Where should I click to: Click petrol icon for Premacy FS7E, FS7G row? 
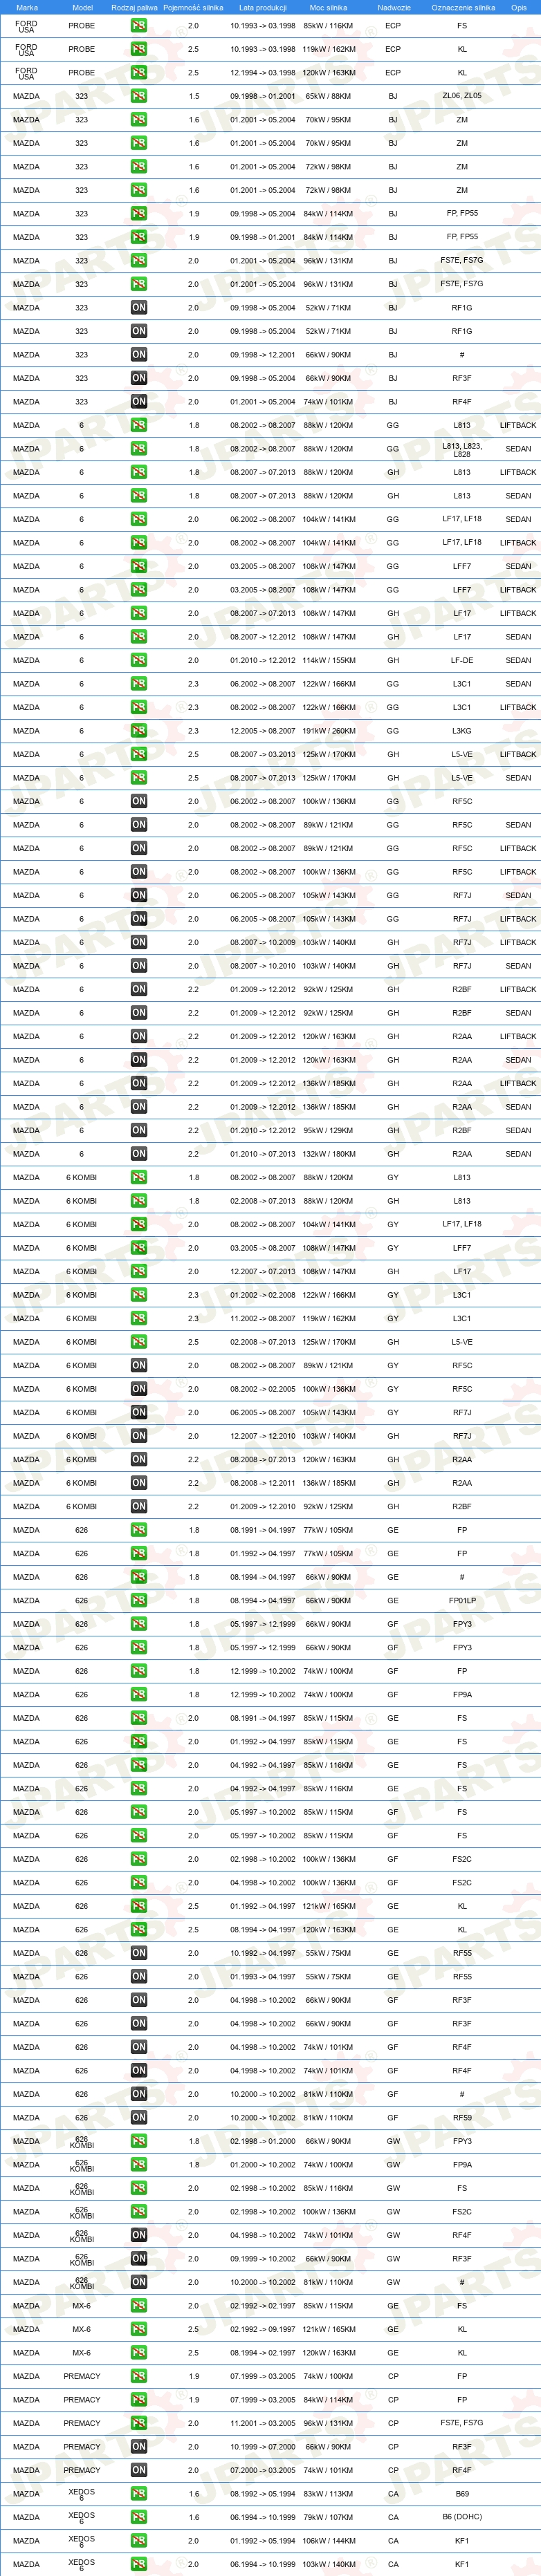tap(138, 2423)
